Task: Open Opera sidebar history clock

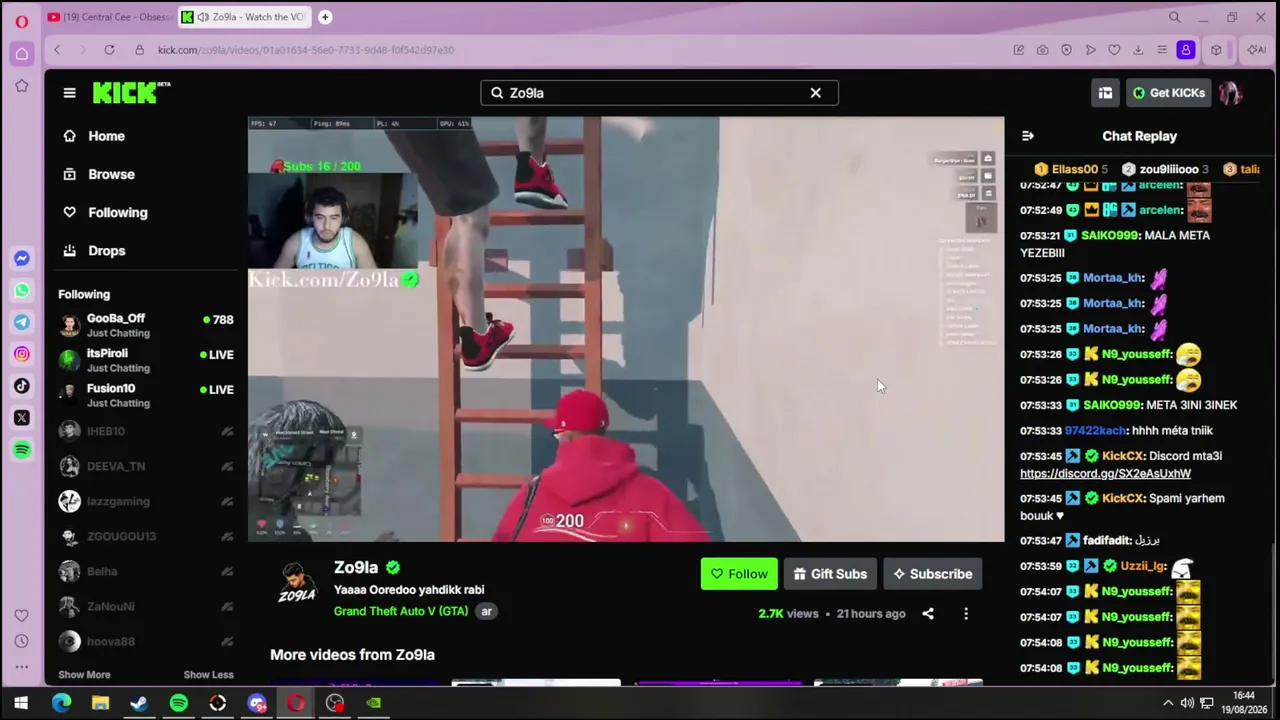Action: tap(21, 641)
